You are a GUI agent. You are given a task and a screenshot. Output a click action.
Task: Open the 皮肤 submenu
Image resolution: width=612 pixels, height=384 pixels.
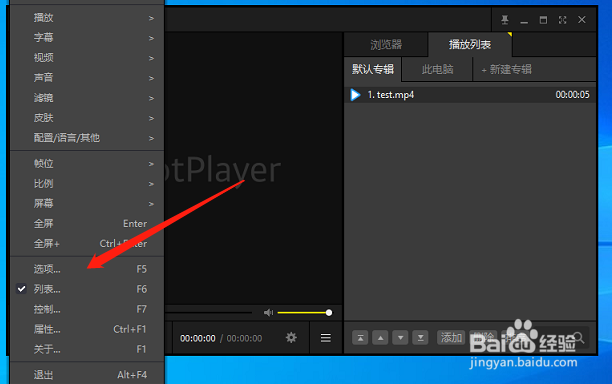tap(87, 118)
